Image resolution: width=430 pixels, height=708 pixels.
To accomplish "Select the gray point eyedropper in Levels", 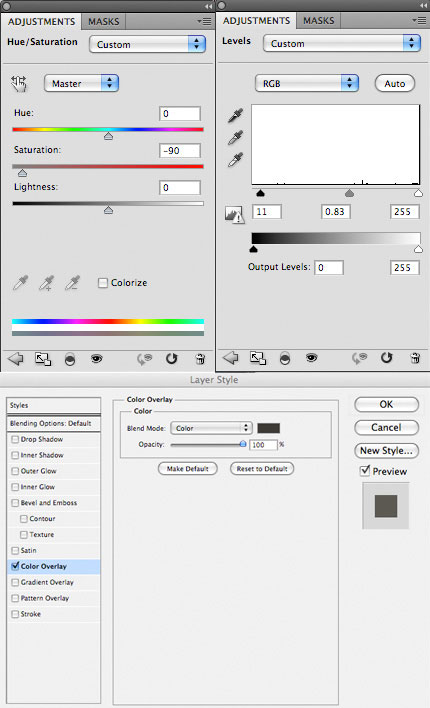I will point(235,137).
